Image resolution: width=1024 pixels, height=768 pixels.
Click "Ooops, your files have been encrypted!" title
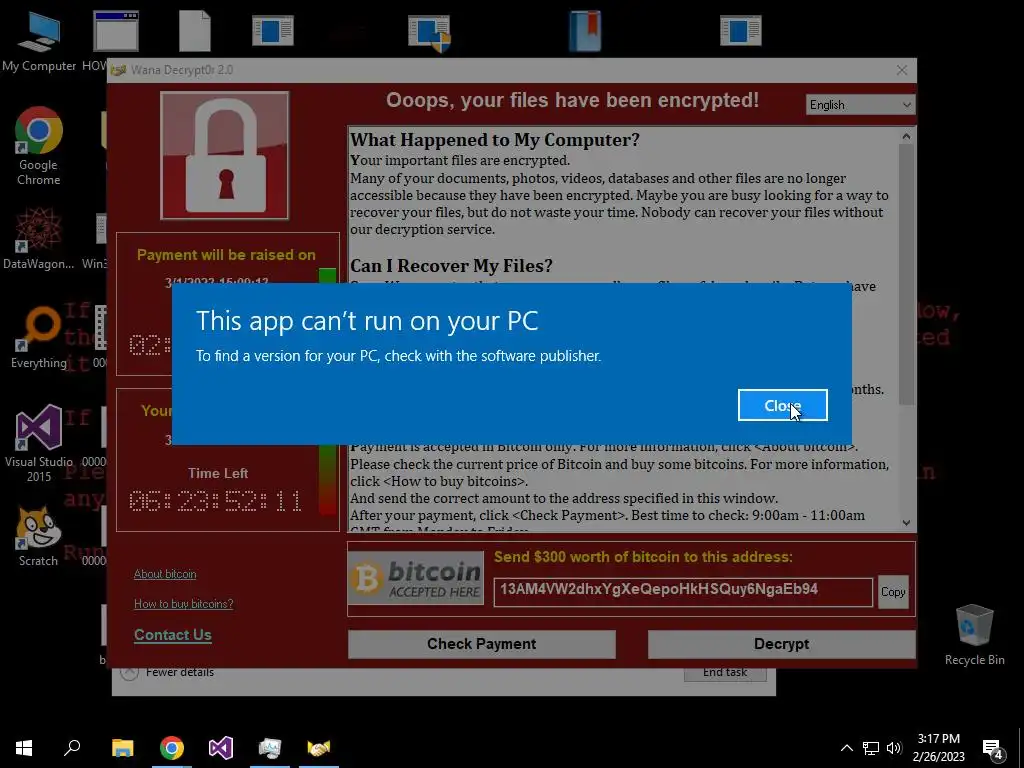(x=572, y=100)
